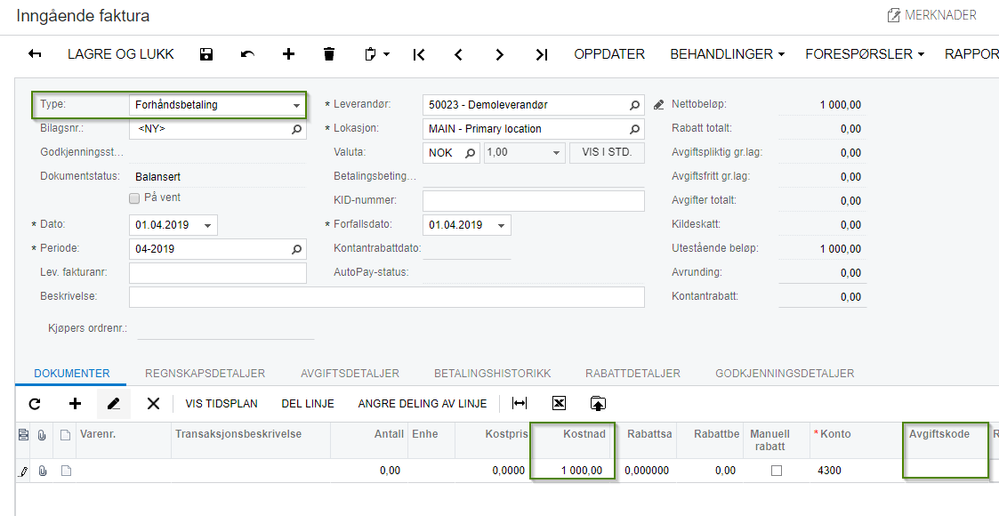The image size is (999, 516).
Task: Add a new line with grid plus icon
Action: 75,403
